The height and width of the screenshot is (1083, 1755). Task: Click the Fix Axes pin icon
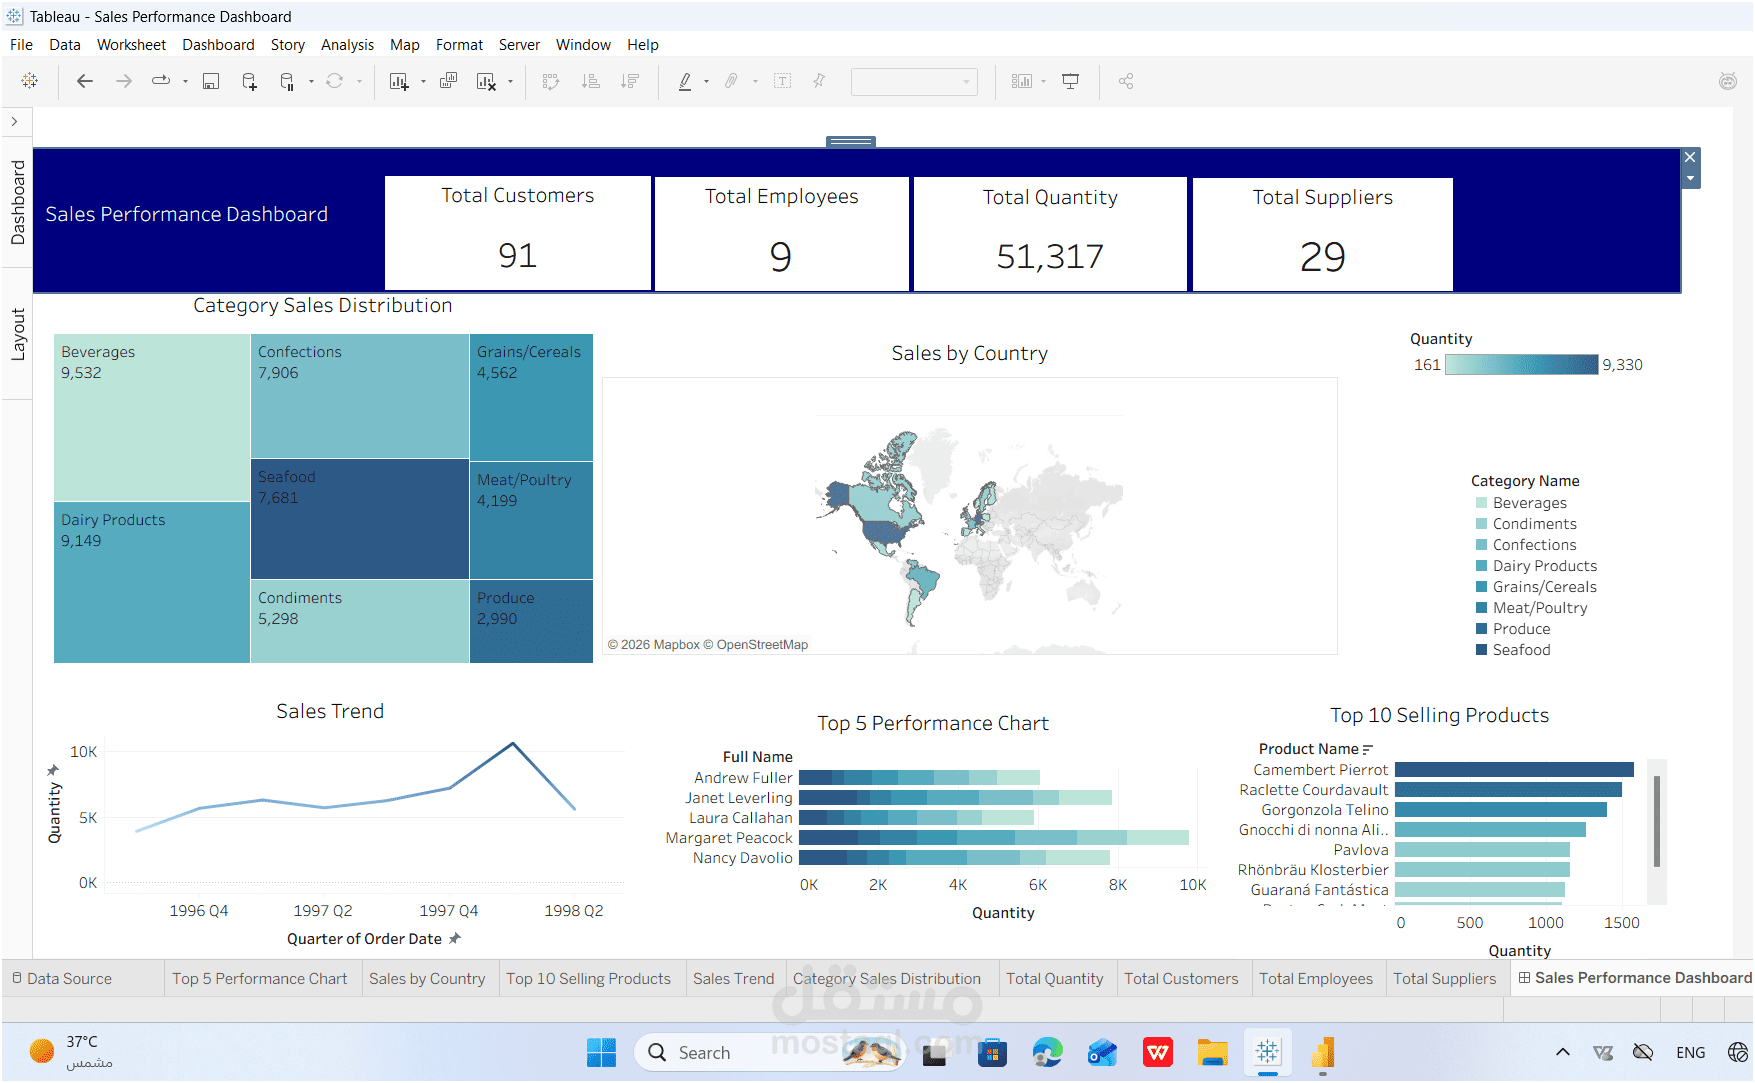coord(820,81)
